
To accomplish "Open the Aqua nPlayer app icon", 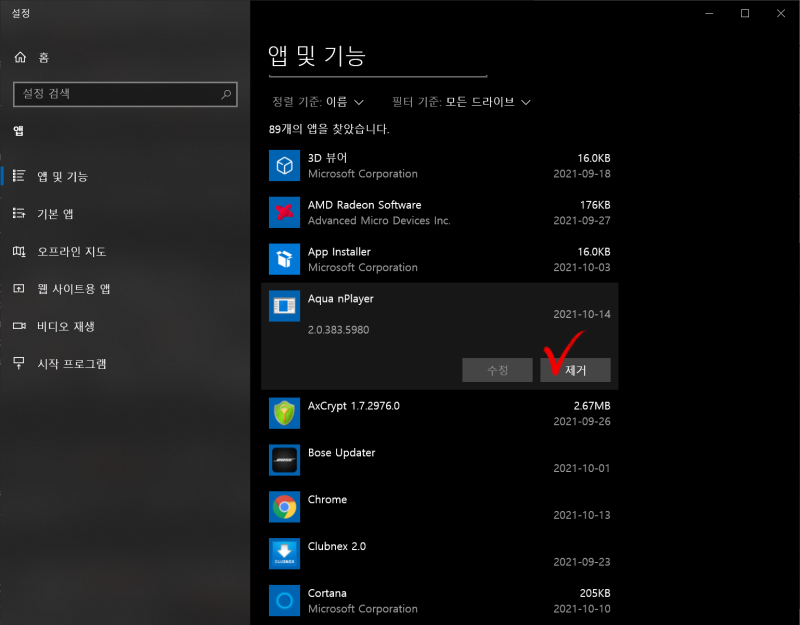I will [284, 306].
